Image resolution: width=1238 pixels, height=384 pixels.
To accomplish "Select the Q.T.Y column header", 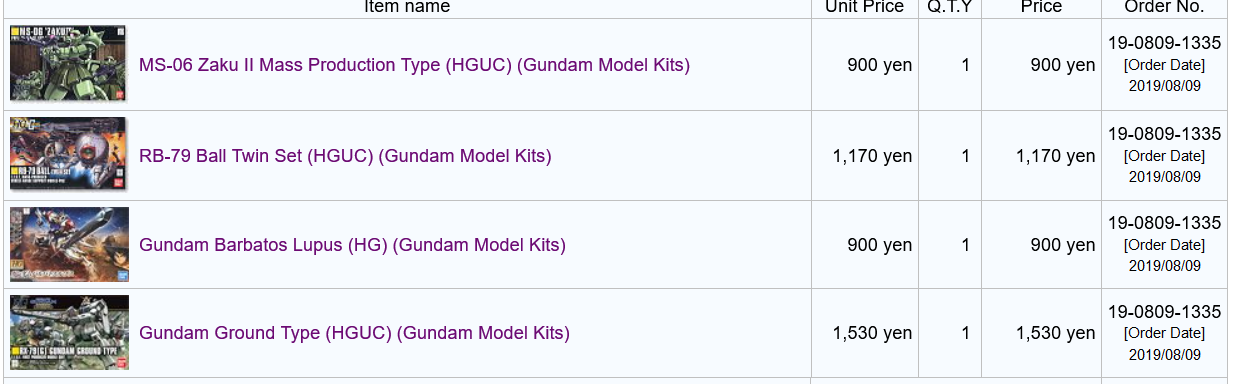I will pos(950,7).
